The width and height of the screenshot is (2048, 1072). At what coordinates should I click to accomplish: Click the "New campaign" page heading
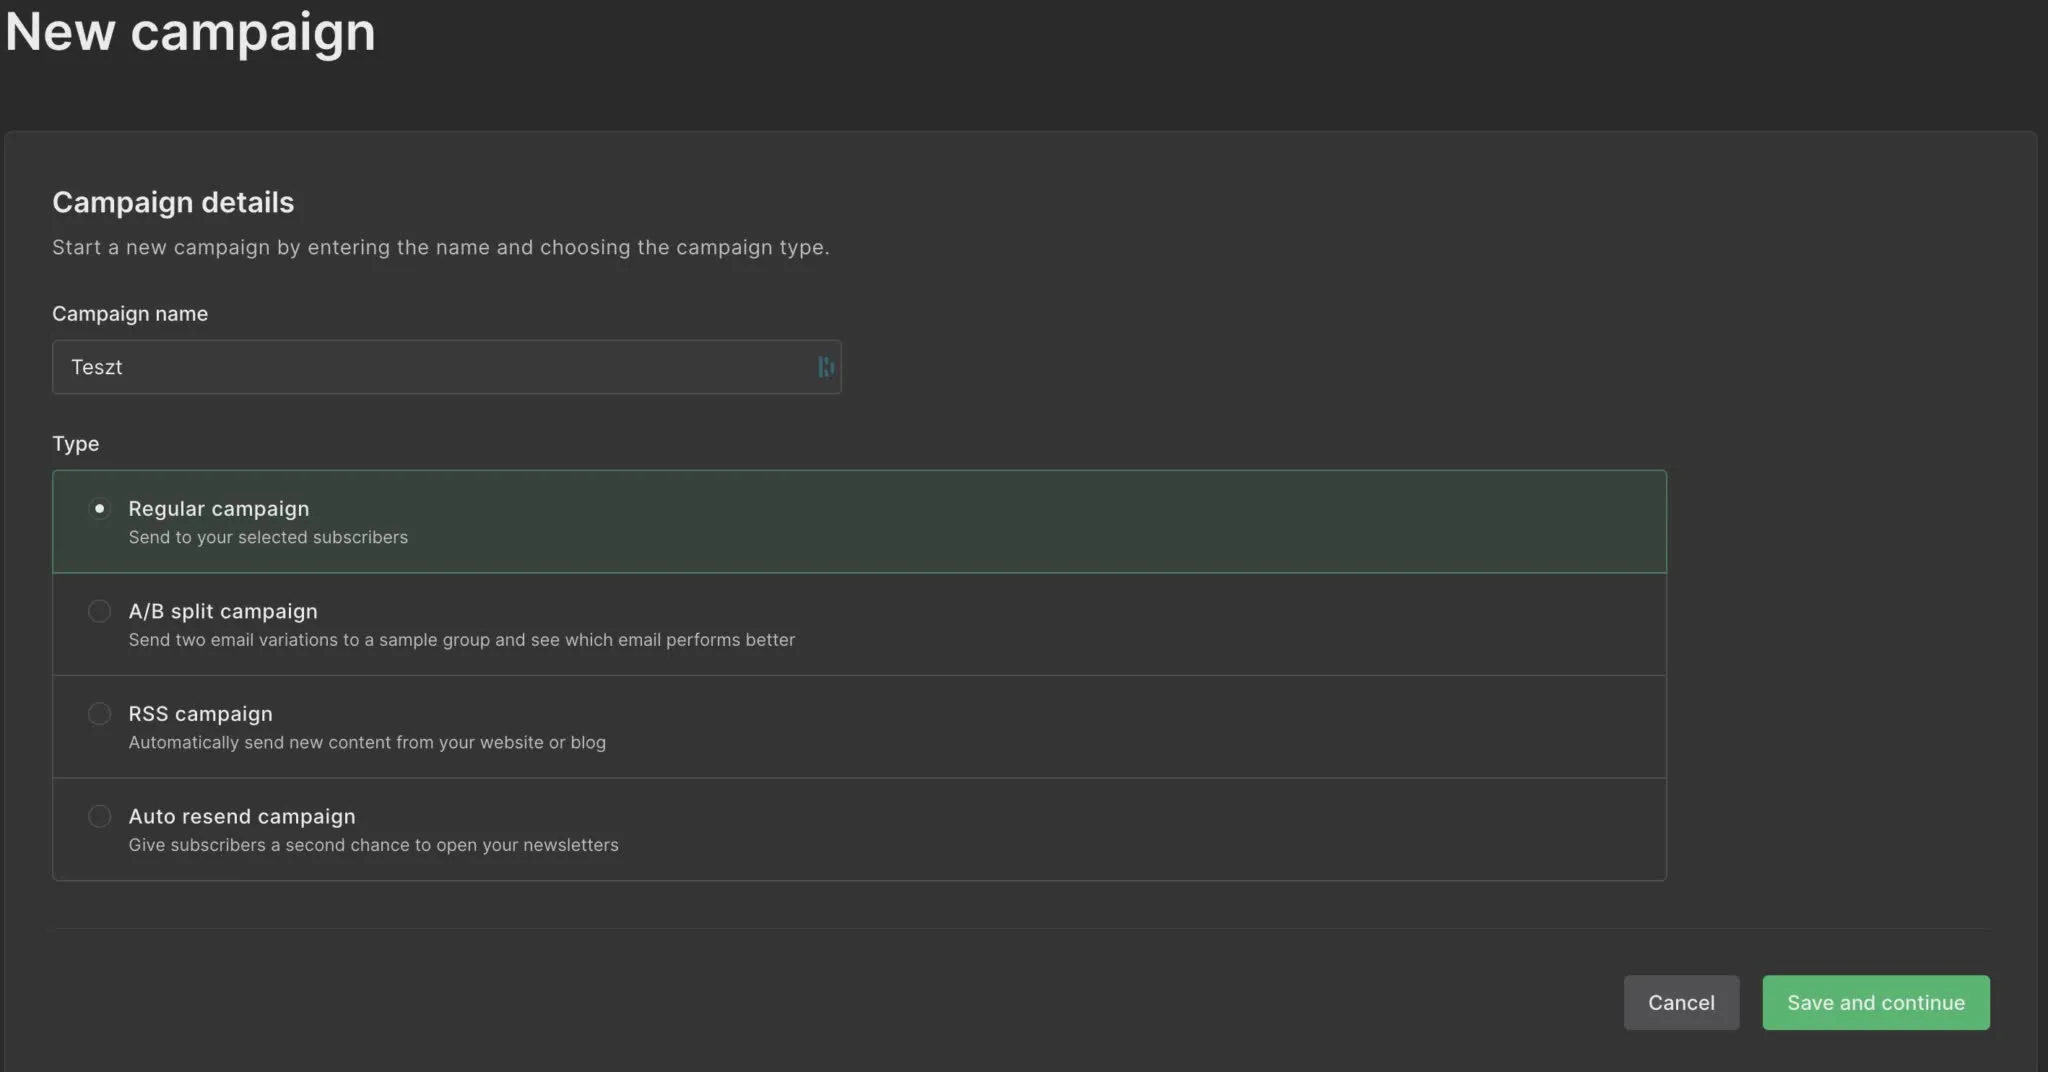[x=190, y=32]
